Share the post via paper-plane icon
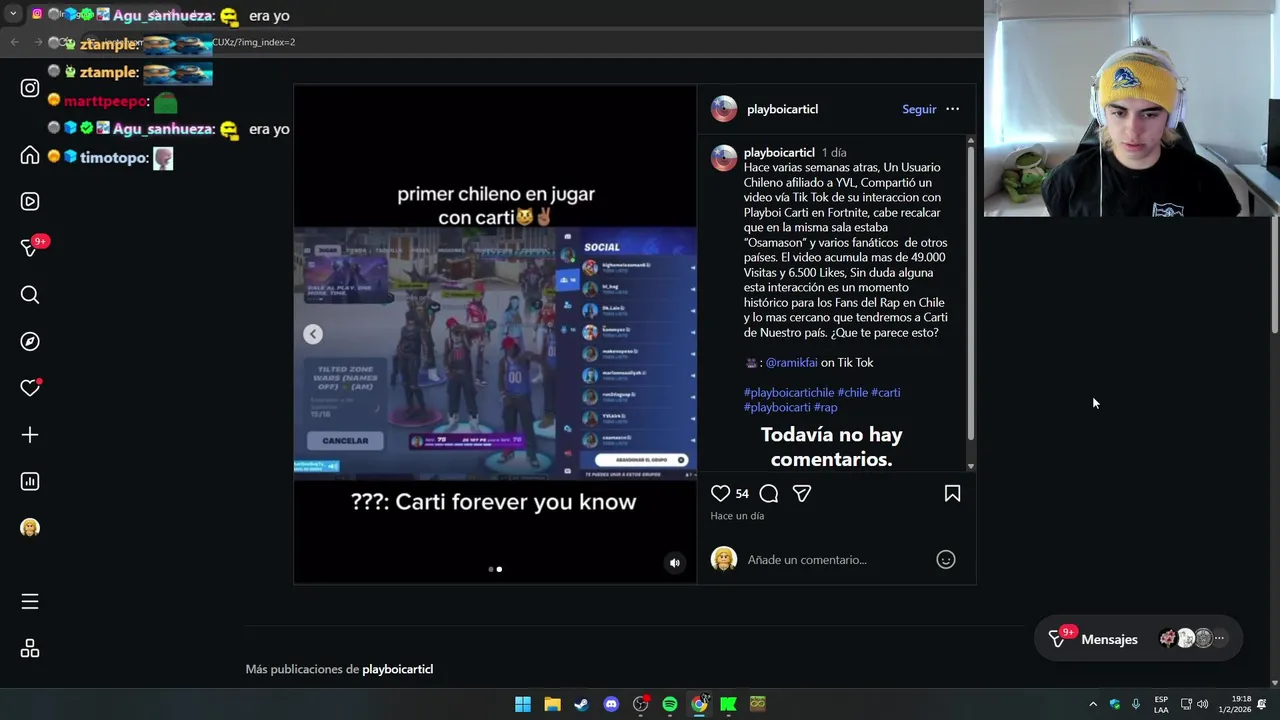Viewport: 1280px width, 720px height. click(801, 493)
